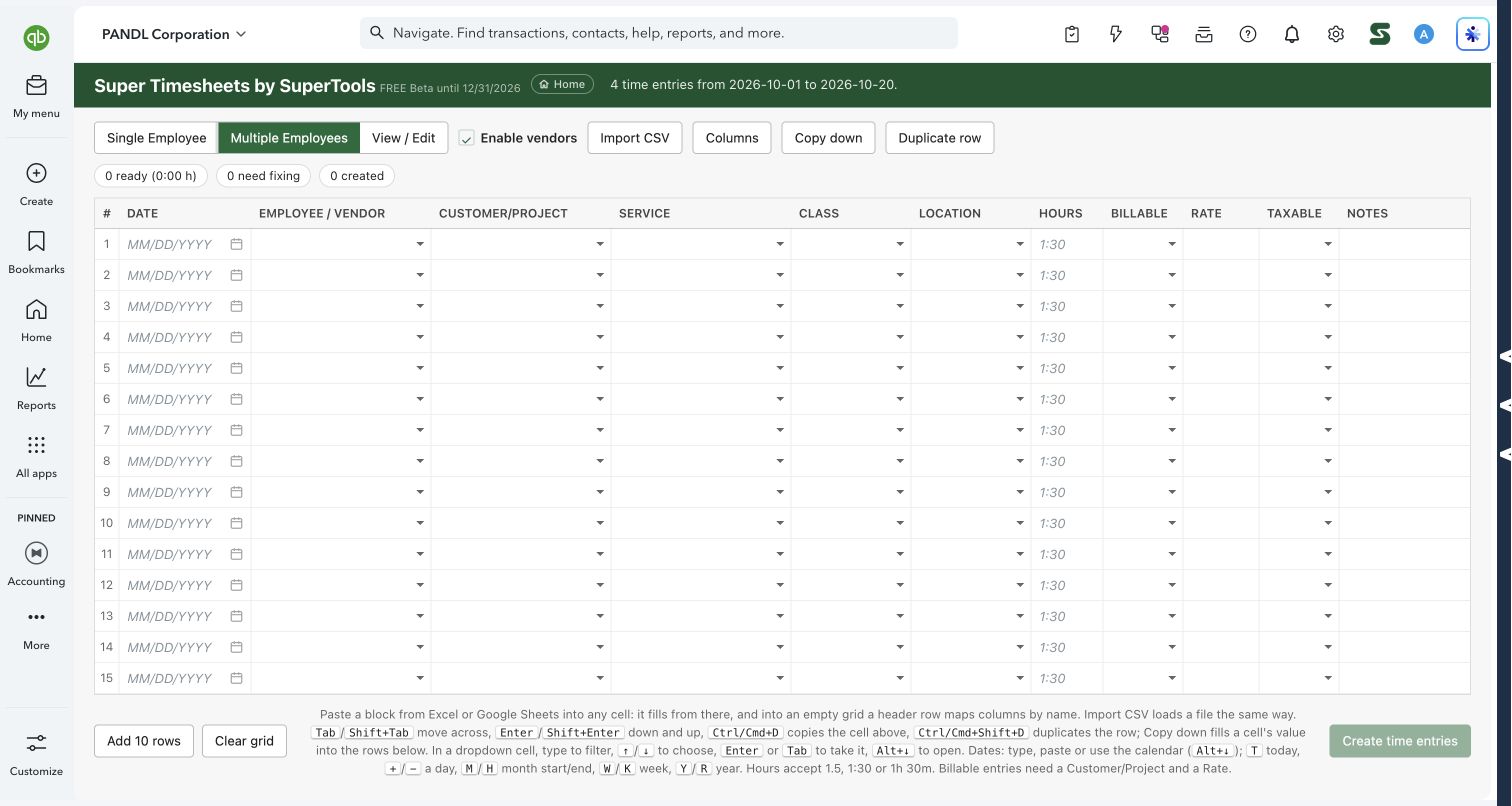Click Create time entries button
1512x806 pixels.
(x=1400, y=741)
